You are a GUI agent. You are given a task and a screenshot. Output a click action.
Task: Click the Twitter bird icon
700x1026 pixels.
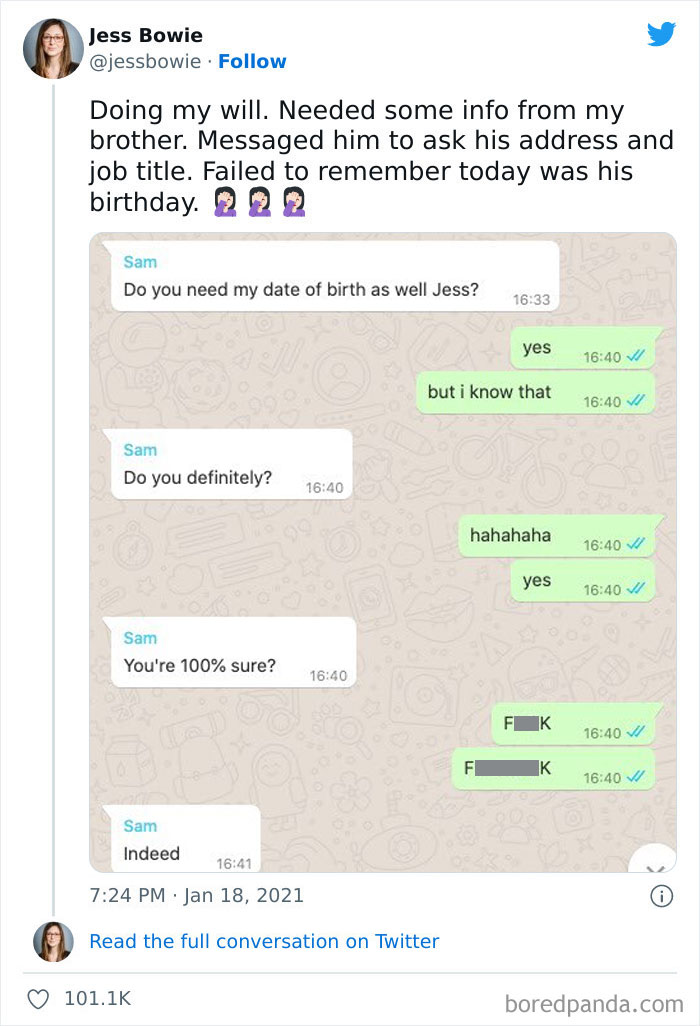[x=662, y=34]
